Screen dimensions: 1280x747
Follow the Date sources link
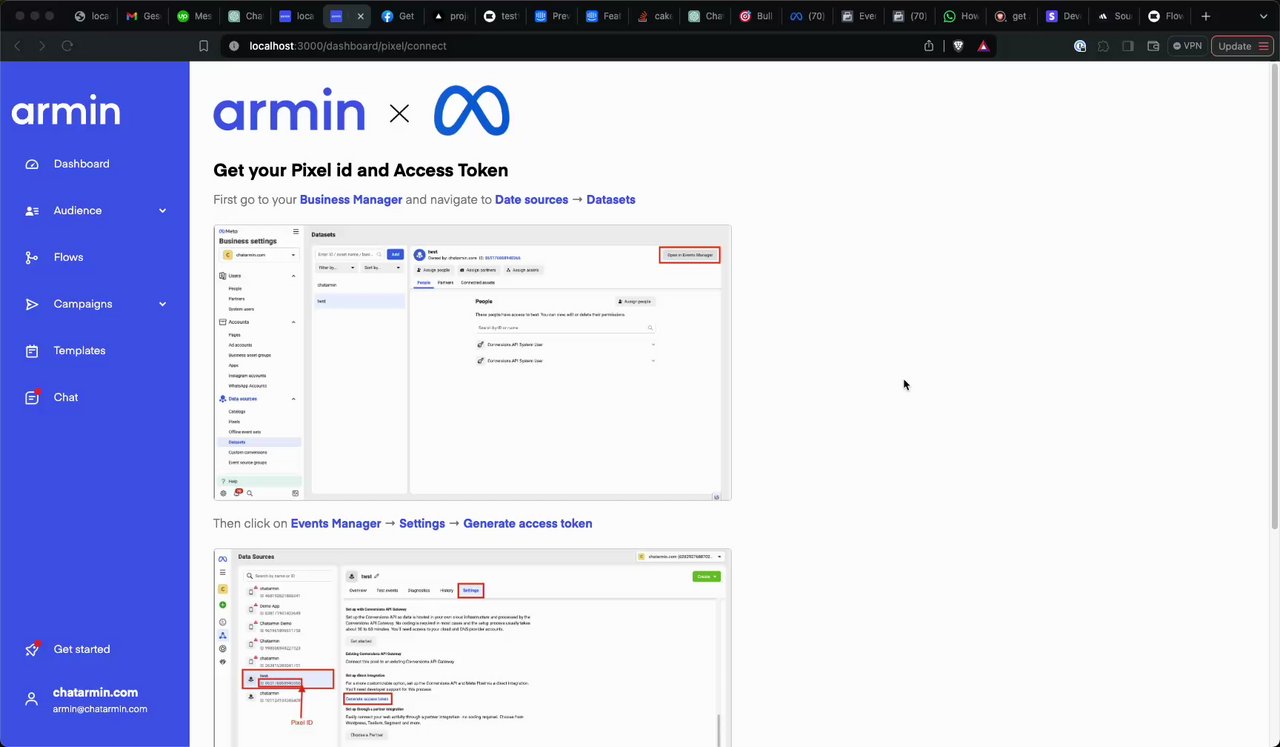click(x=531, y=200)
